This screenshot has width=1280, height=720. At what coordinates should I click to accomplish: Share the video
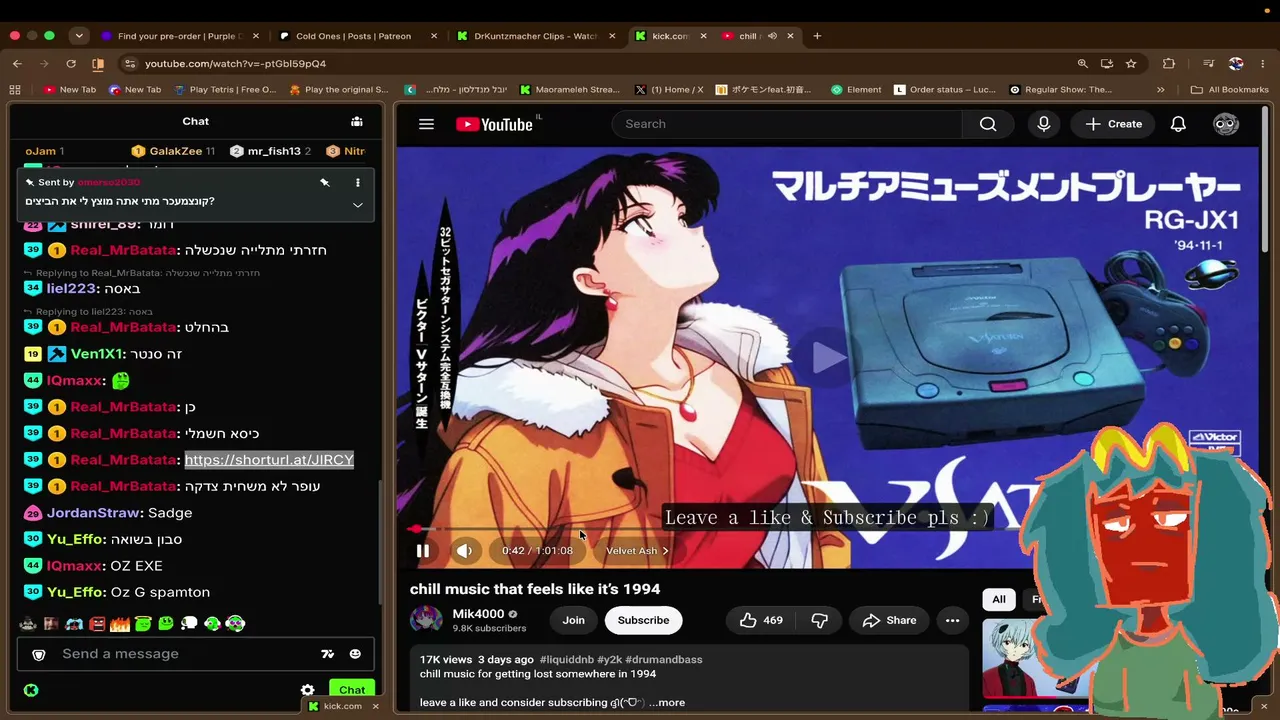889,620
